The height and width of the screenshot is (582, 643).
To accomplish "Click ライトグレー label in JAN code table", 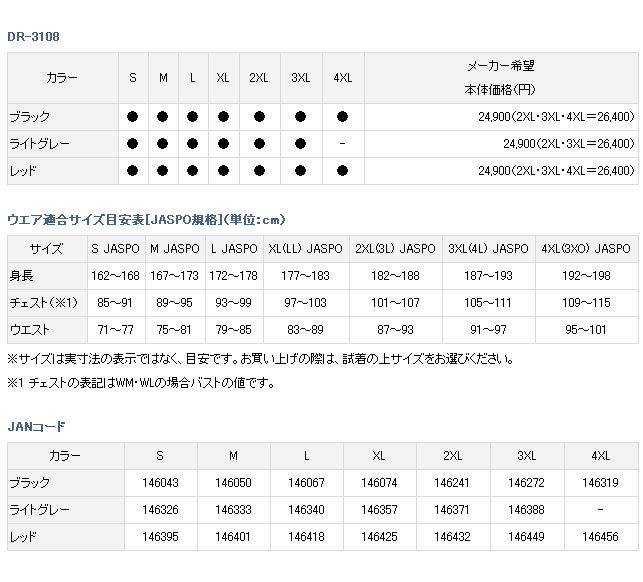I will [39, 510].
